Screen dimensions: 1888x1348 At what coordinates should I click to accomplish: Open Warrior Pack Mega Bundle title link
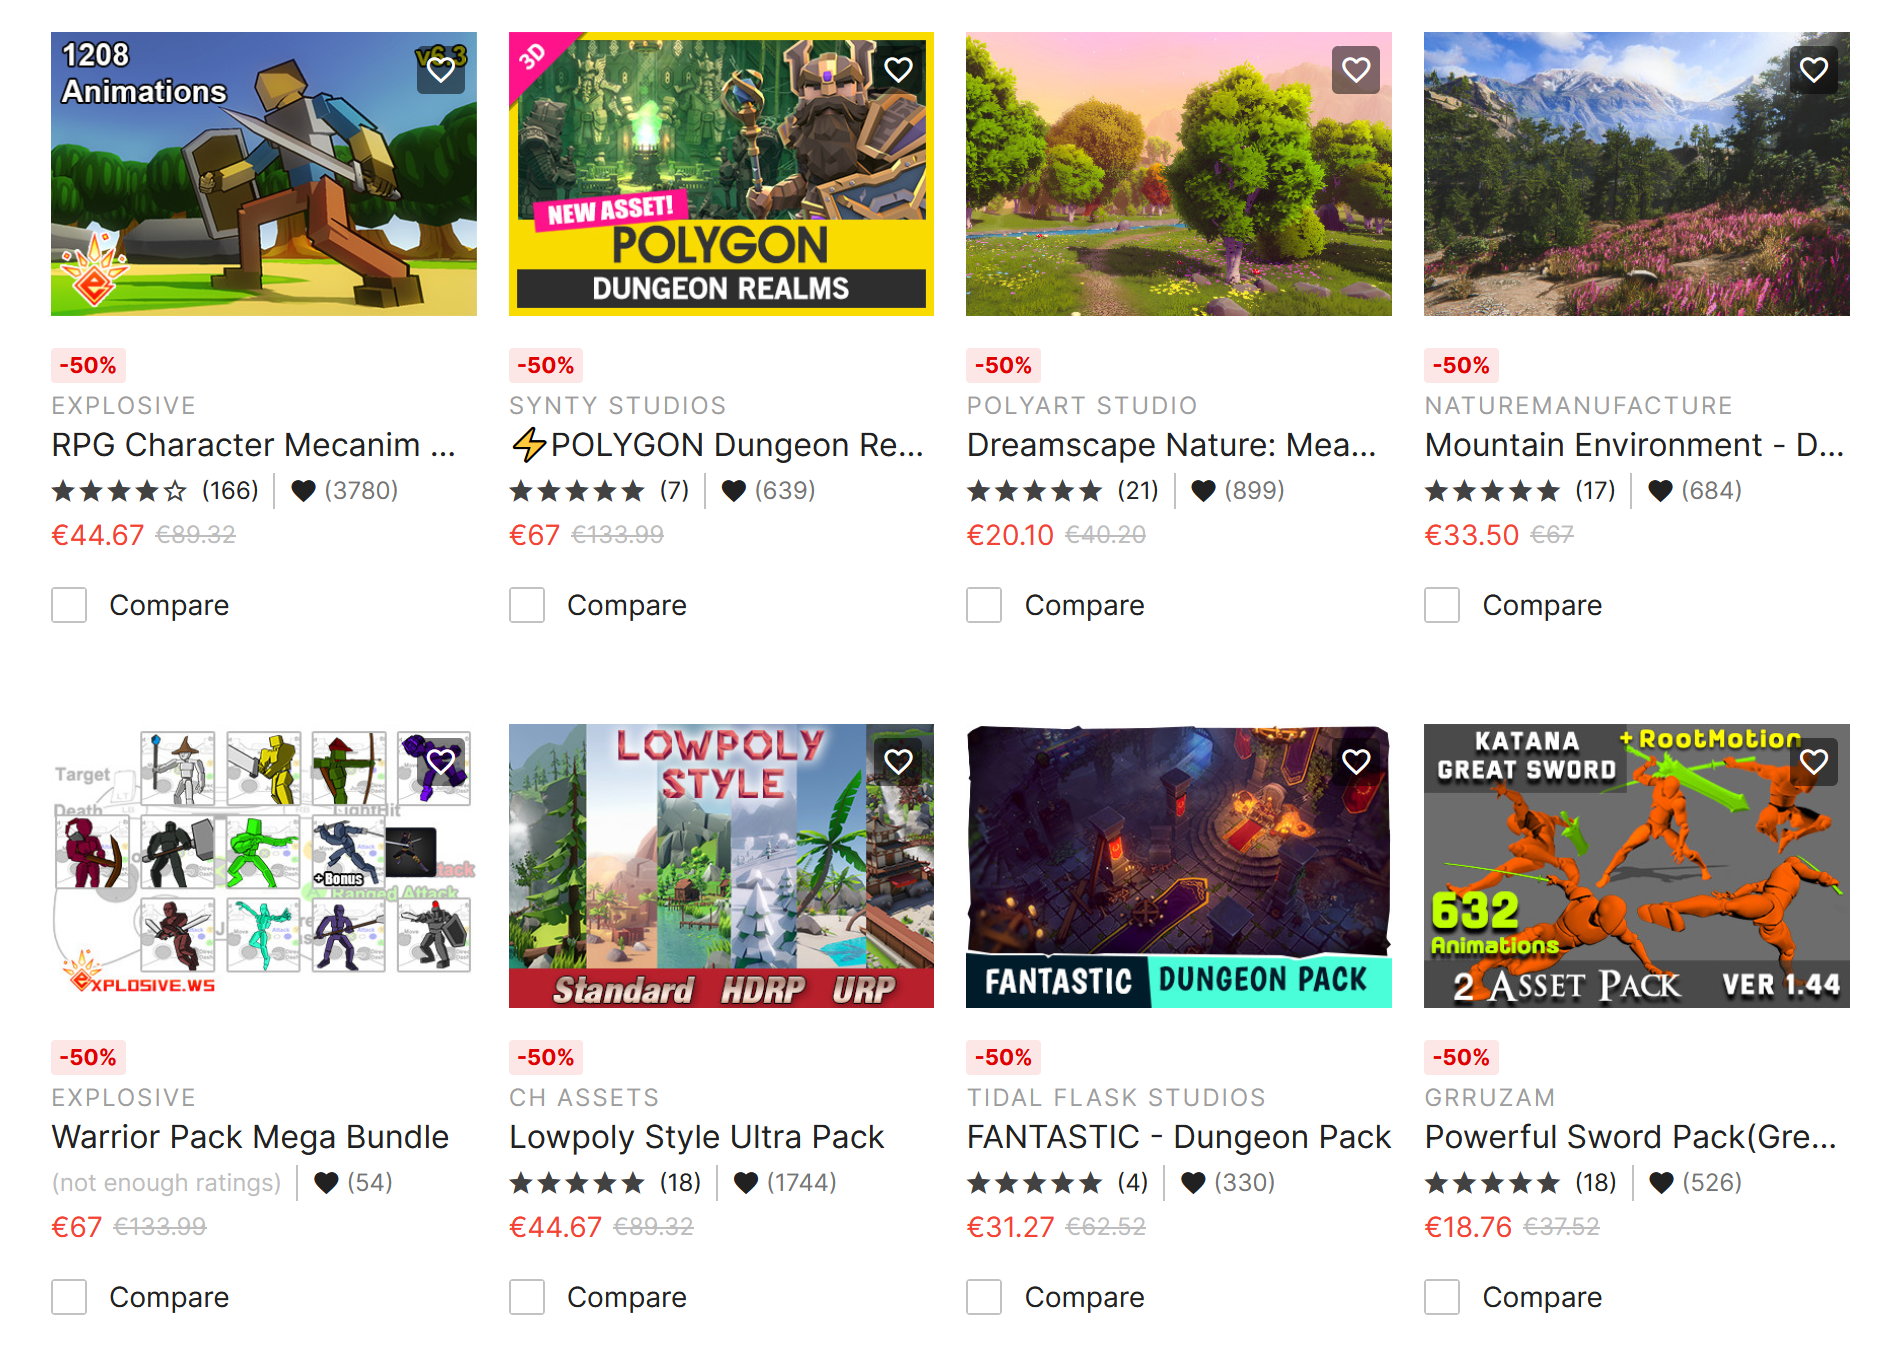point(250,1137)
